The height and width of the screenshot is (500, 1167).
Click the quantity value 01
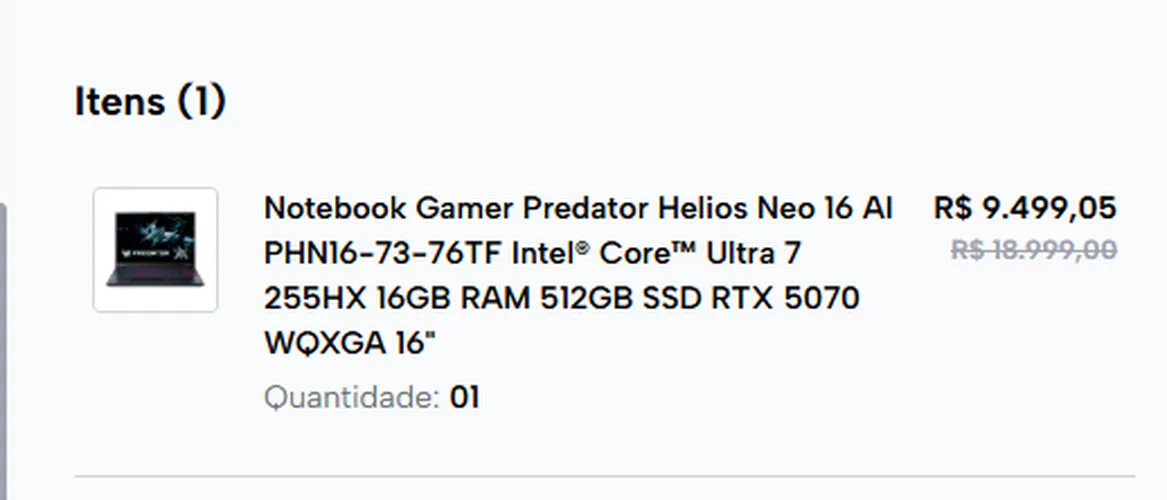[464, 398]
